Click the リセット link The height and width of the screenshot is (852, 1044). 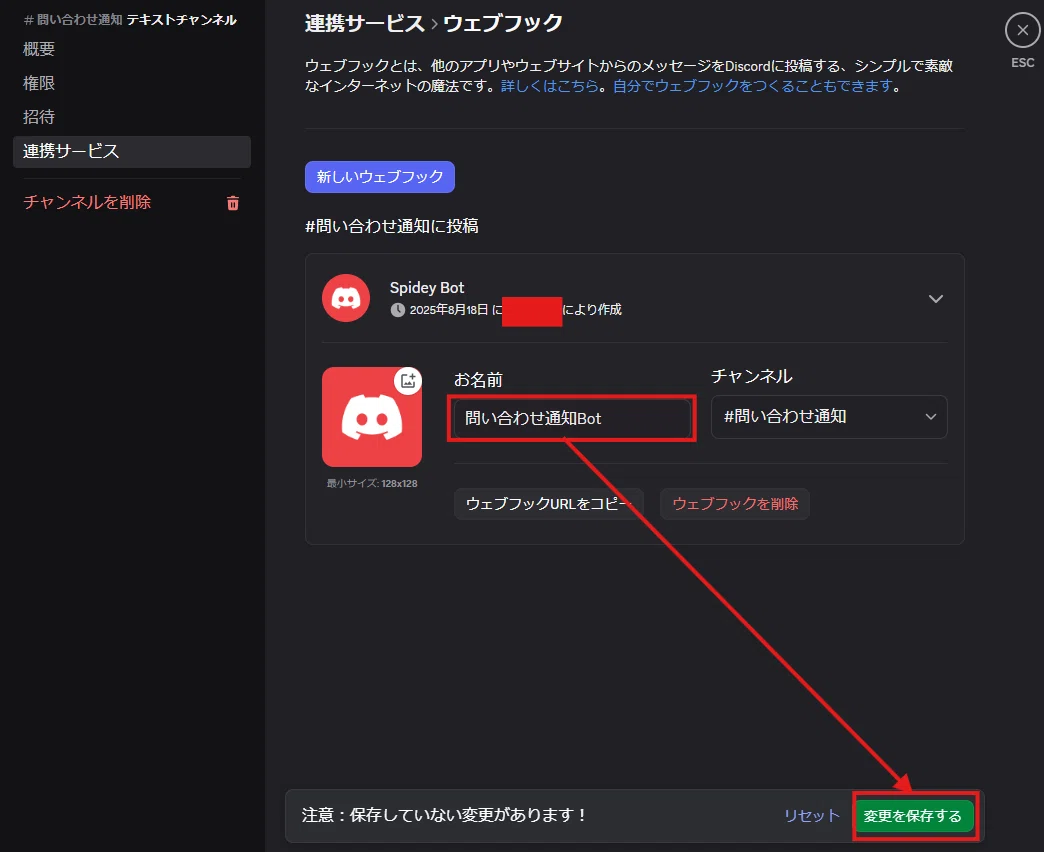[x=812, y=816]
